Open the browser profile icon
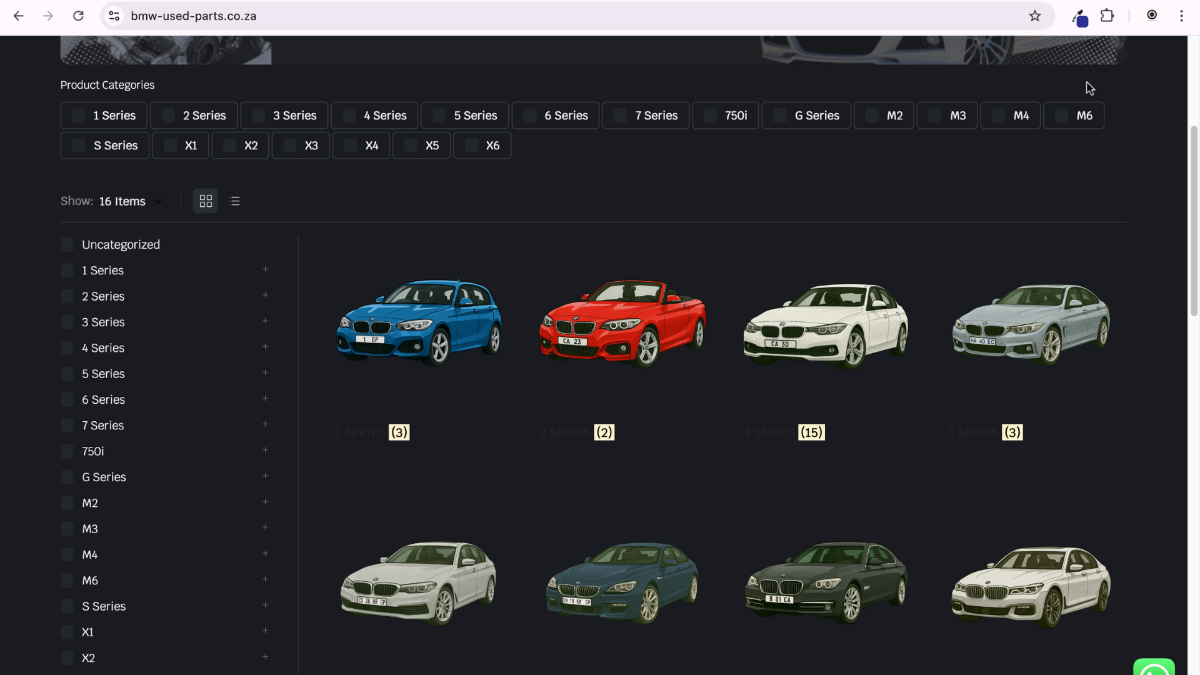The height and width of the screenshot is (675, 1200). [x=1152, y=16]
